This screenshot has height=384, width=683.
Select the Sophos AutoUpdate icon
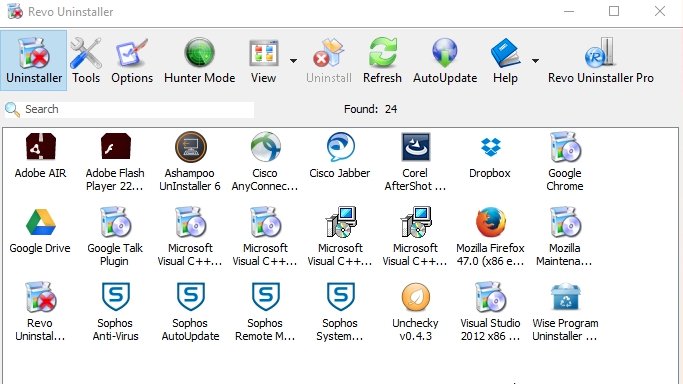coord(190,297)
